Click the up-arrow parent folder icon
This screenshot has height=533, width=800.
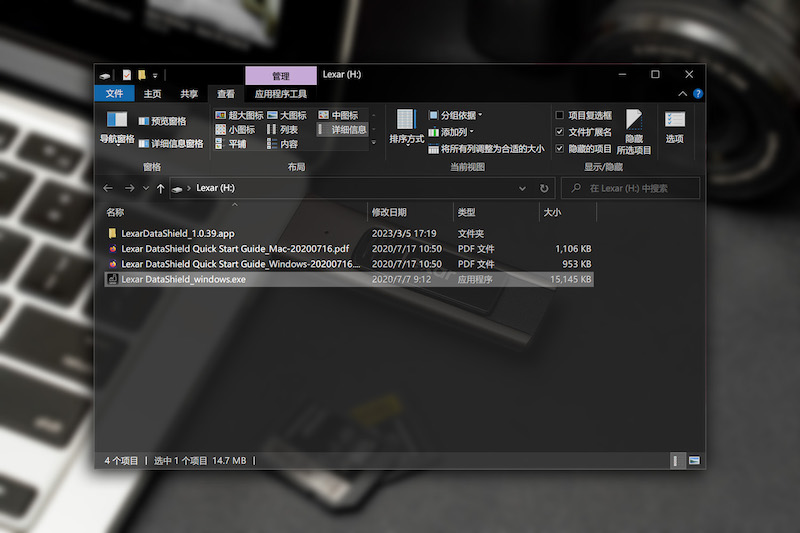click(x=161, y=188)
